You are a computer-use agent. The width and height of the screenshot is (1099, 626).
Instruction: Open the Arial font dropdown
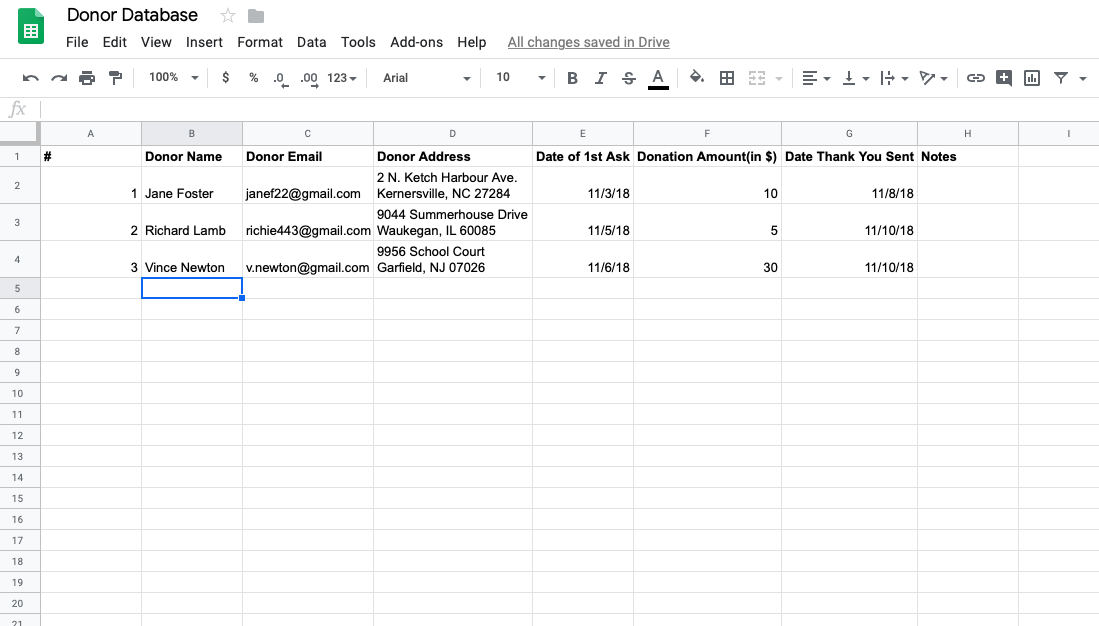click(426, 78)
